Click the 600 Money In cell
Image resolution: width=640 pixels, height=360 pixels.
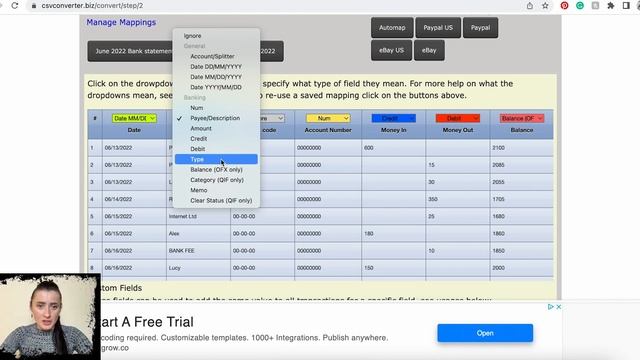(393, 148)
